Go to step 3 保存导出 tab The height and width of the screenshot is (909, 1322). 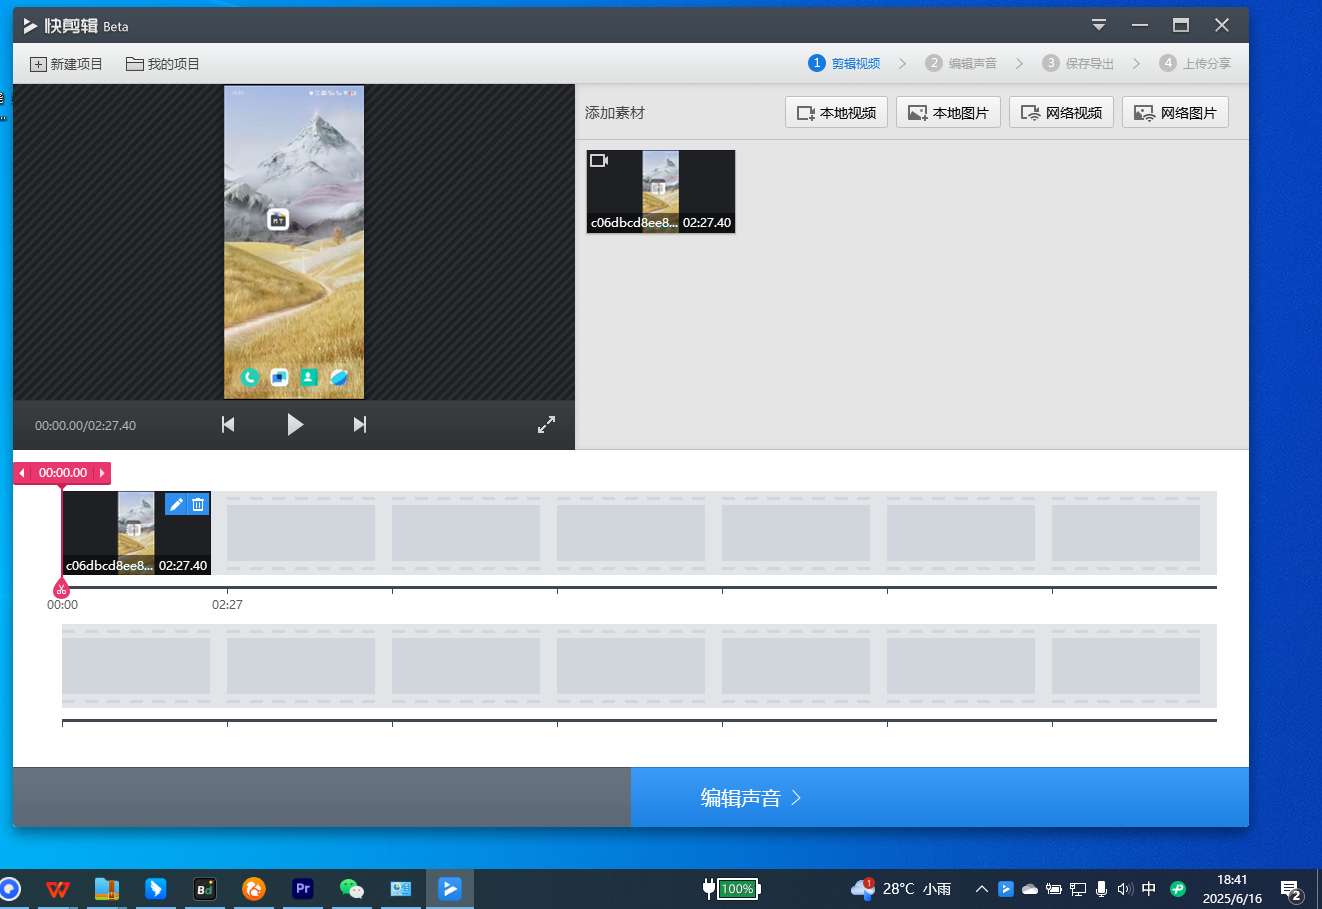coord(1078,63)
